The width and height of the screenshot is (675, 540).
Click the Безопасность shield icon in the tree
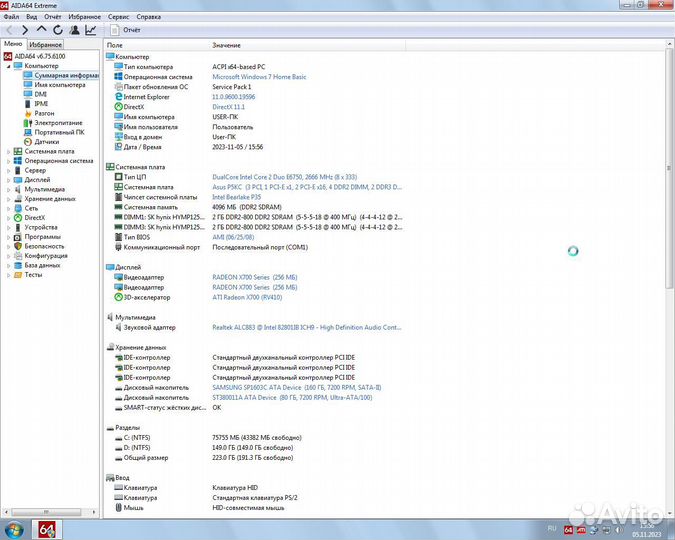18,246
